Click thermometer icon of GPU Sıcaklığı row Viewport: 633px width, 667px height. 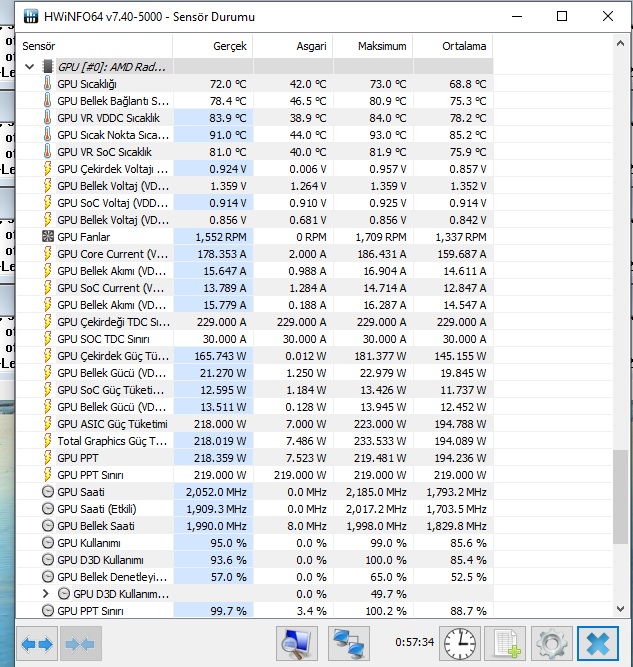coord(48,83)
